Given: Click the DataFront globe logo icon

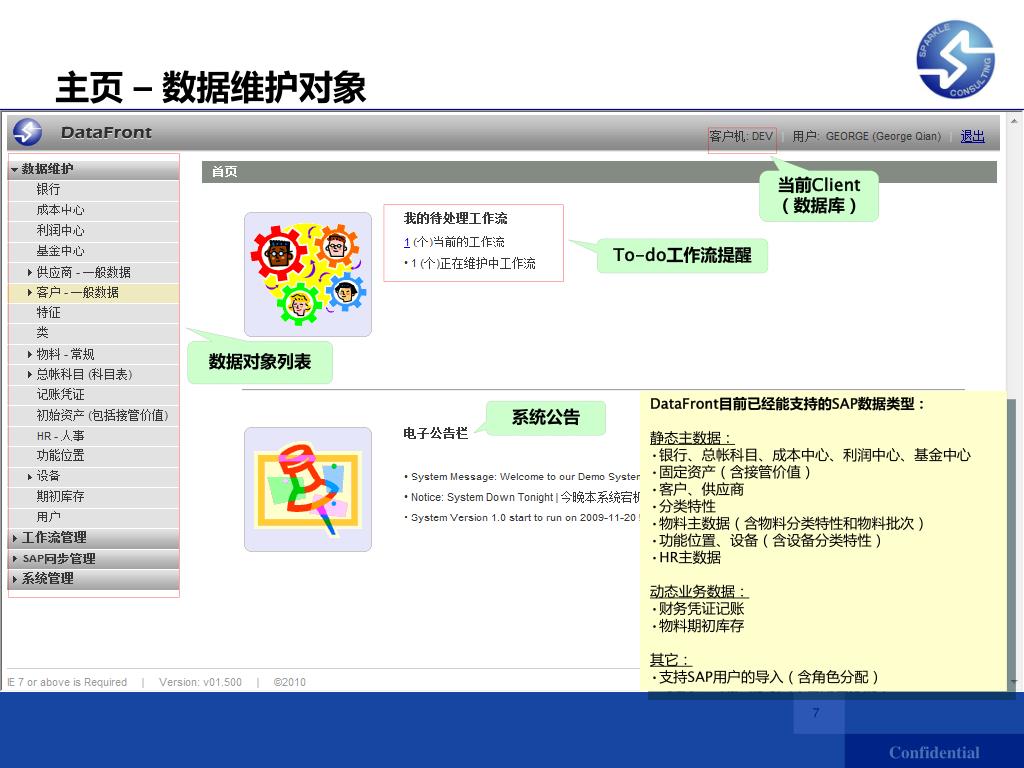Looking at the screenshot, I should (x=27, y=133).
